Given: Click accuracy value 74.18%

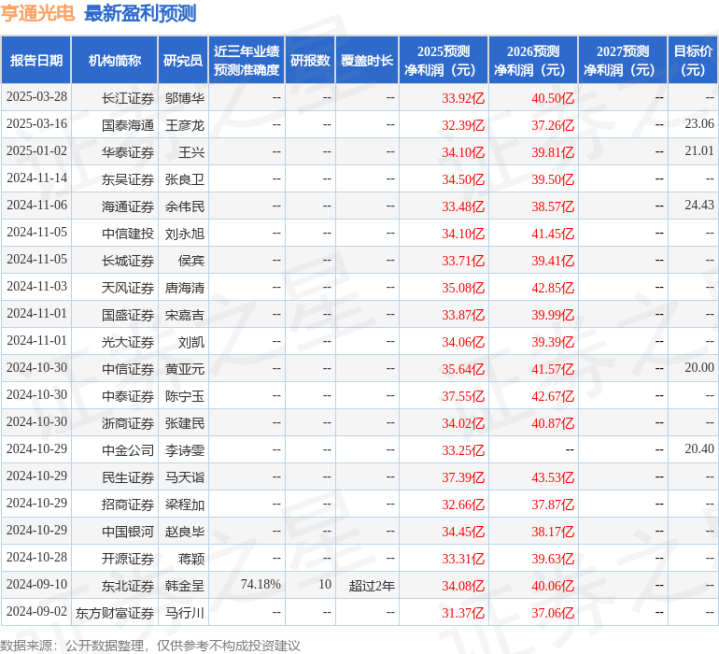Looking at the screenshot, I should tap(260, 584).
